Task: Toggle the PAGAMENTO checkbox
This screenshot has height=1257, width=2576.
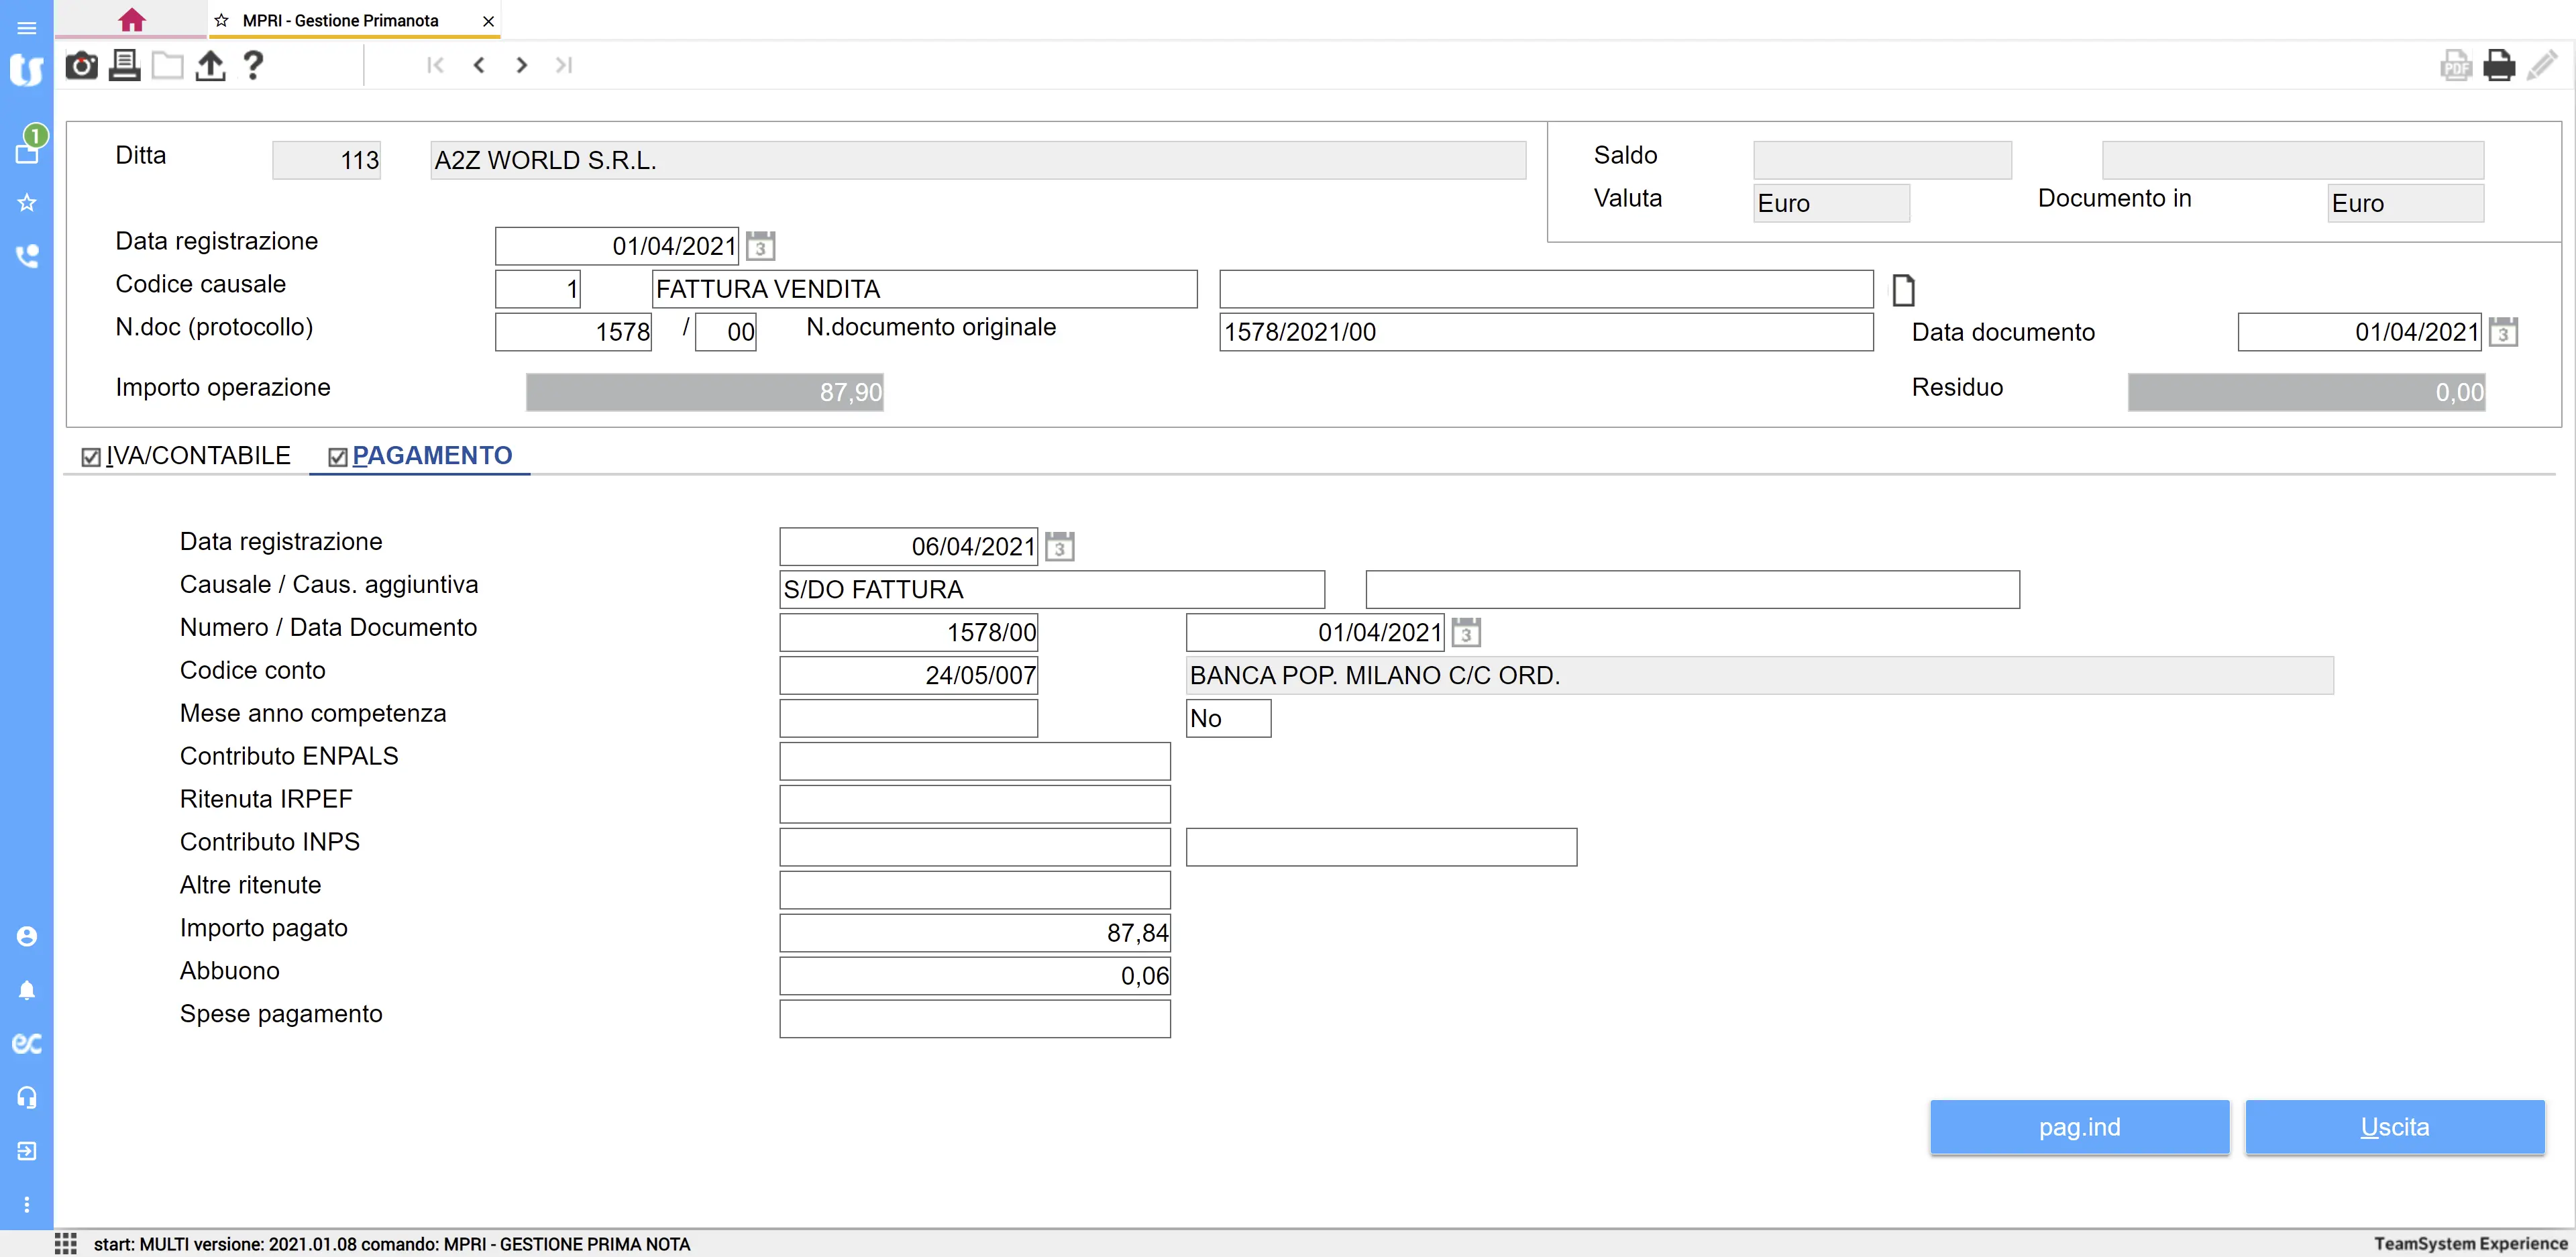Action: (338, 457)
